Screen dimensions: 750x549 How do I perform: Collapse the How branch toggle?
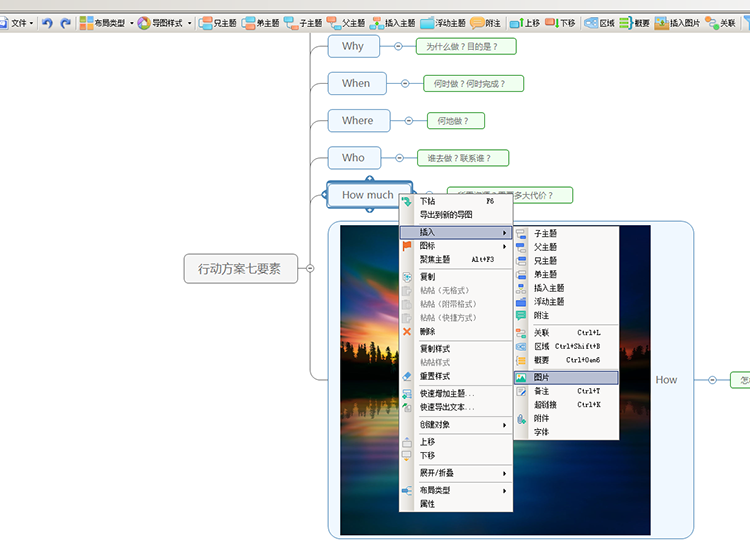tap(712, 380)
